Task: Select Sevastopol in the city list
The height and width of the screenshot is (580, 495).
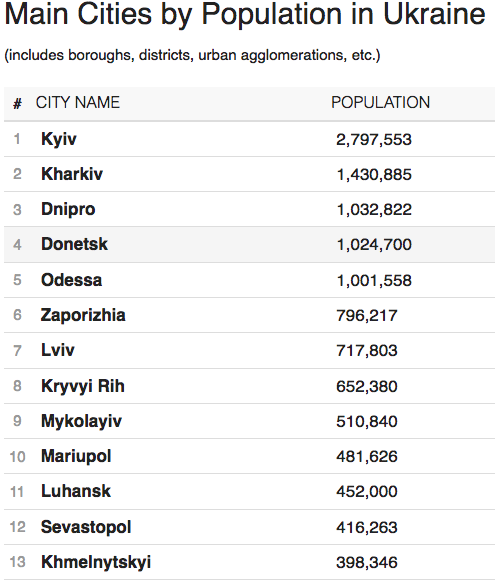Action: pyautogui.click(x=86, y=527)
